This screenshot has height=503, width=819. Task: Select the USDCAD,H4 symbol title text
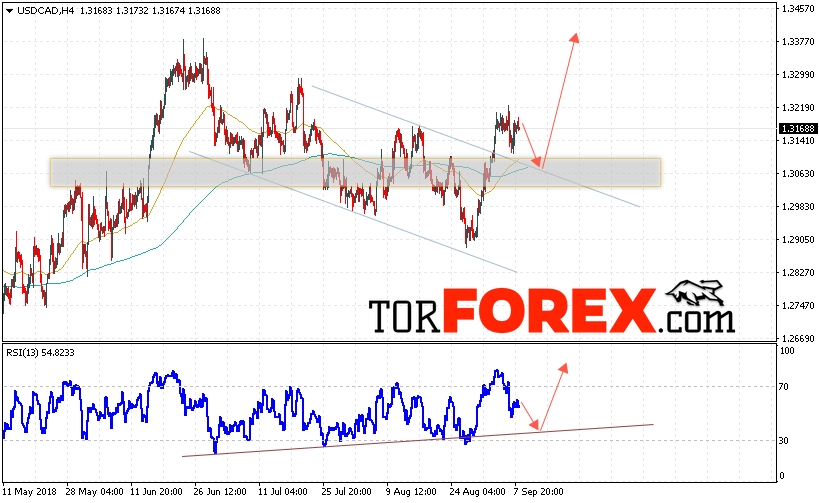[46, 10]
